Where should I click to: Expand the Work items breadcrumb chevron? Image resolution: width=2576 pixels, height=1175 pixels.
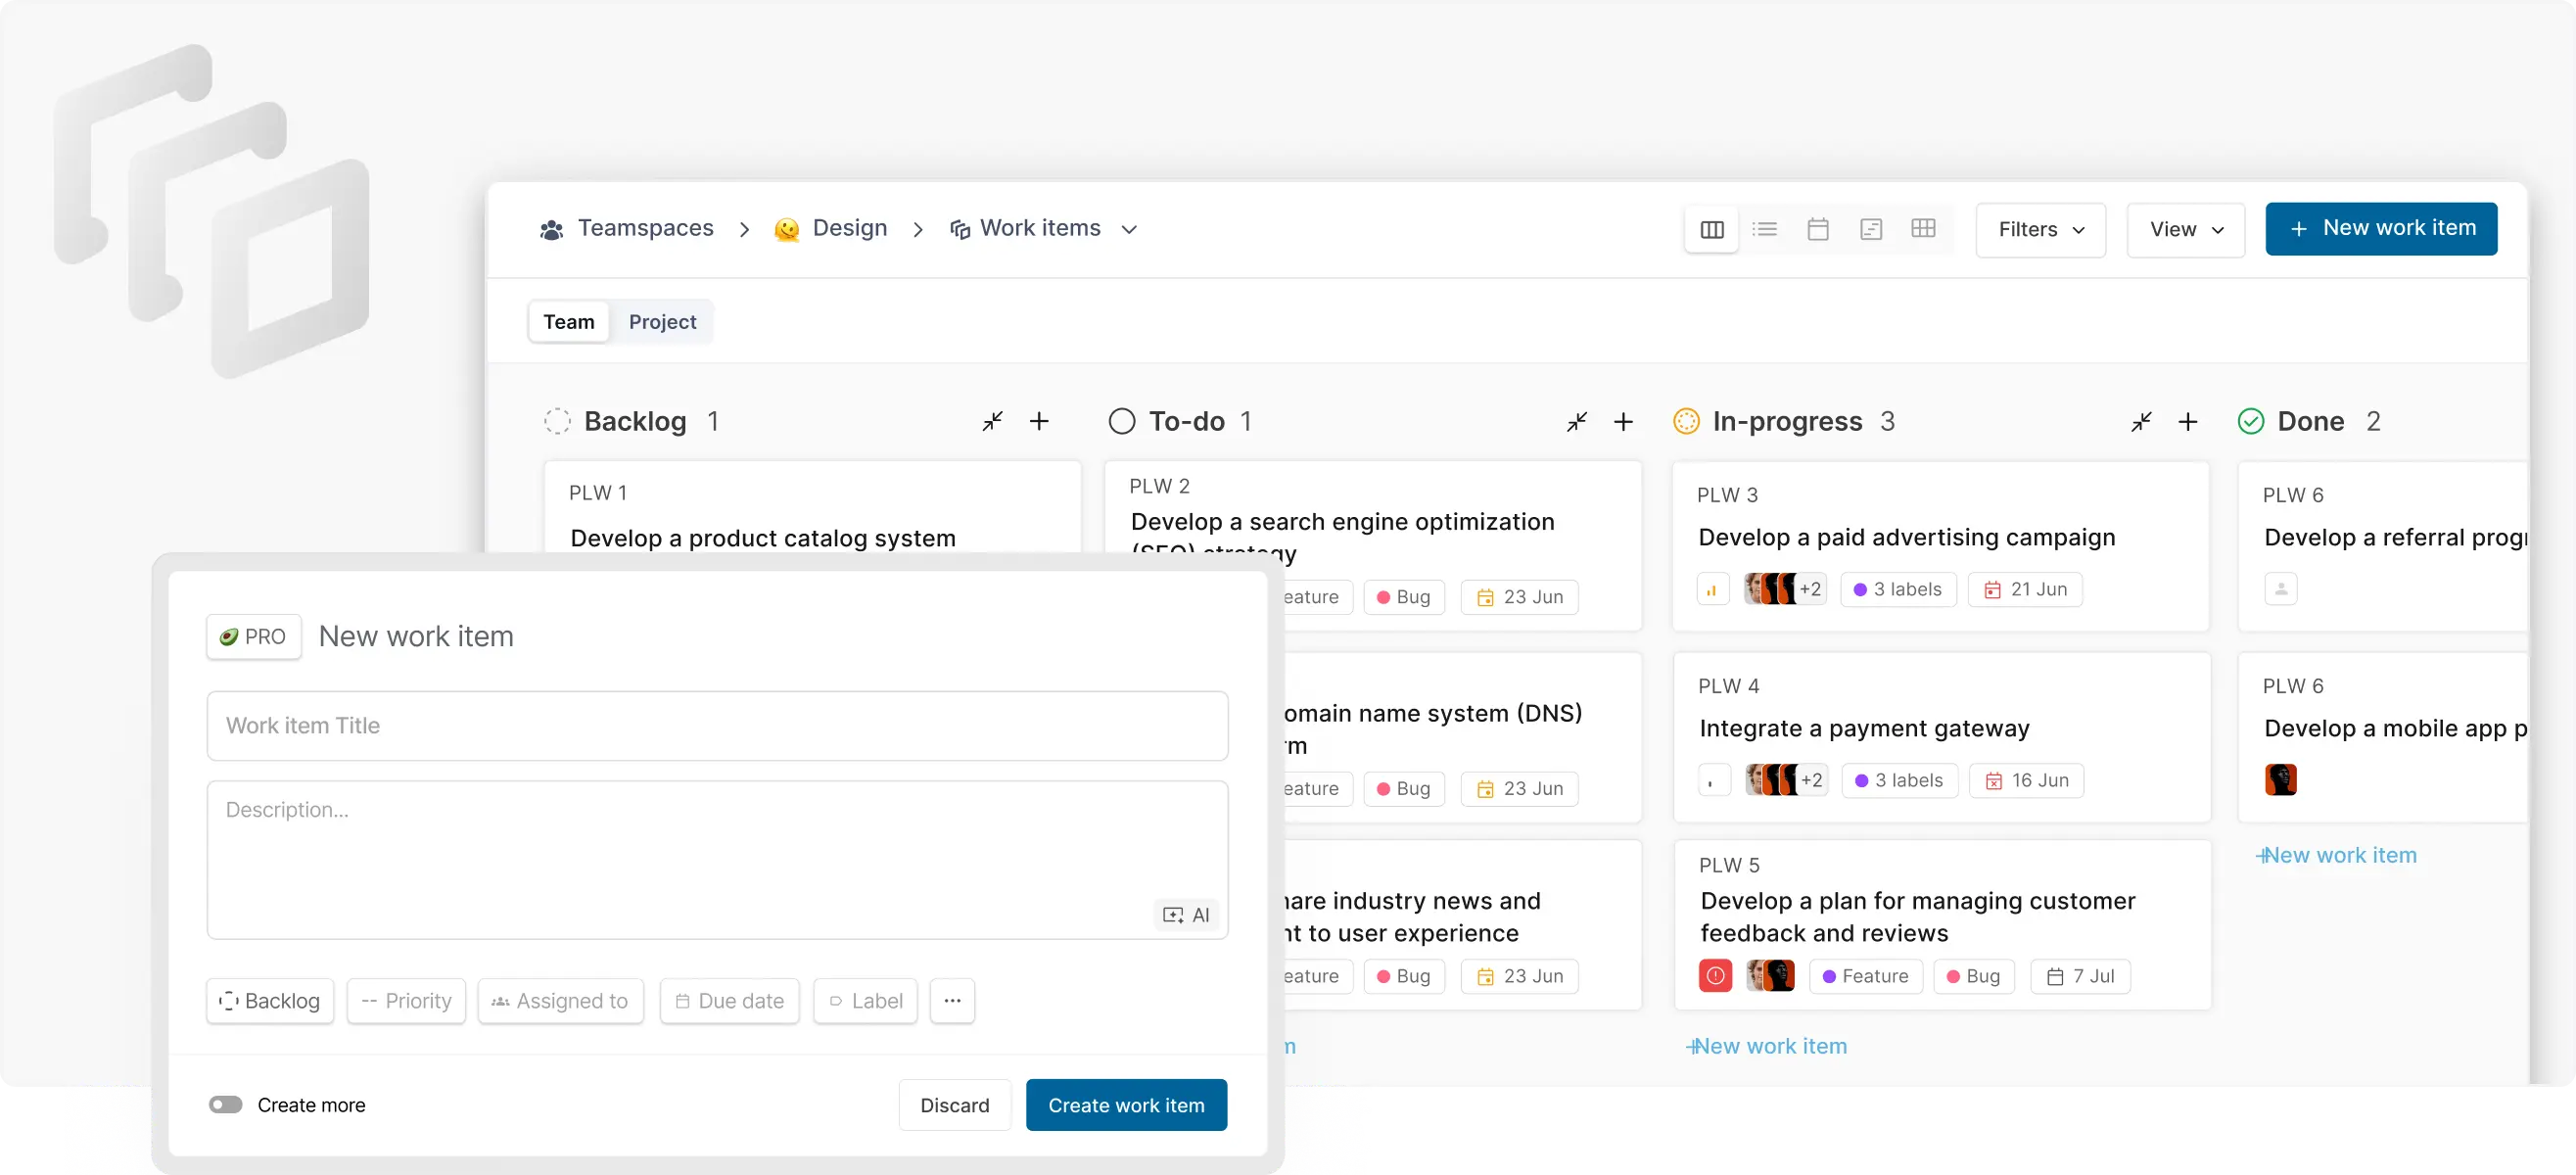coord(1129,230)
